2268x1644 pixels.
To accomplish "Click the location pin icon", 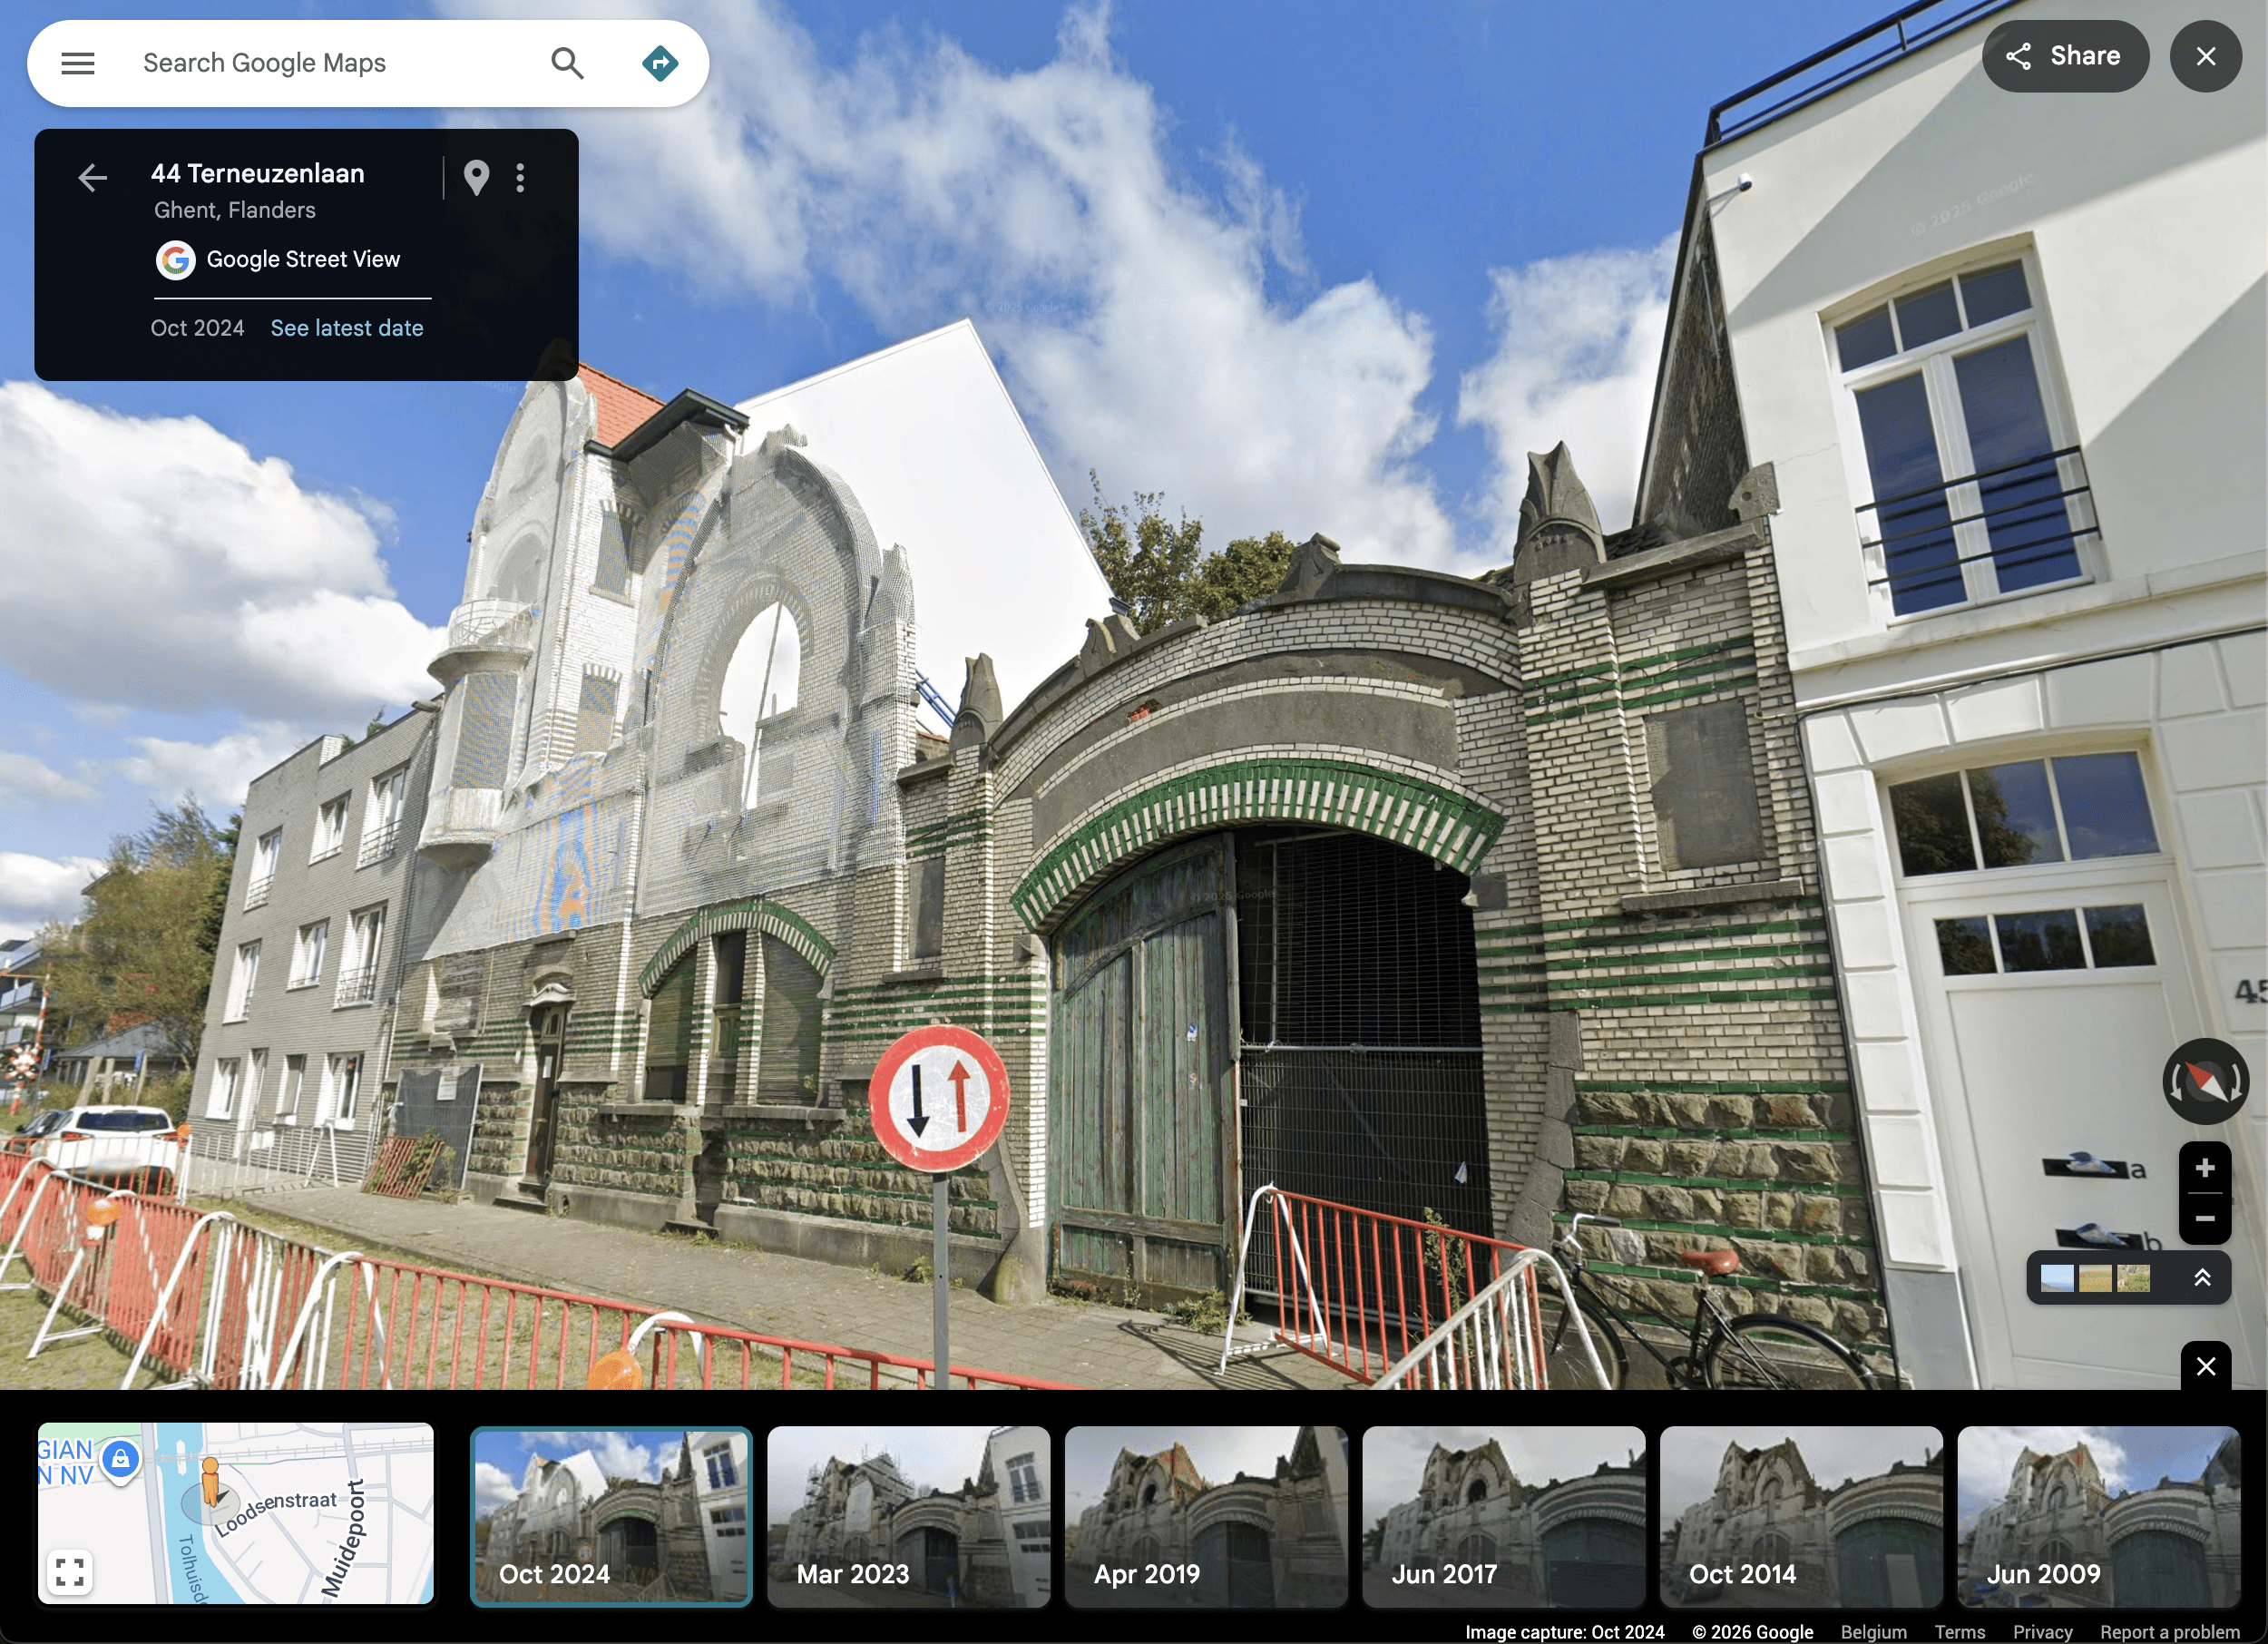I will [476, 178].
